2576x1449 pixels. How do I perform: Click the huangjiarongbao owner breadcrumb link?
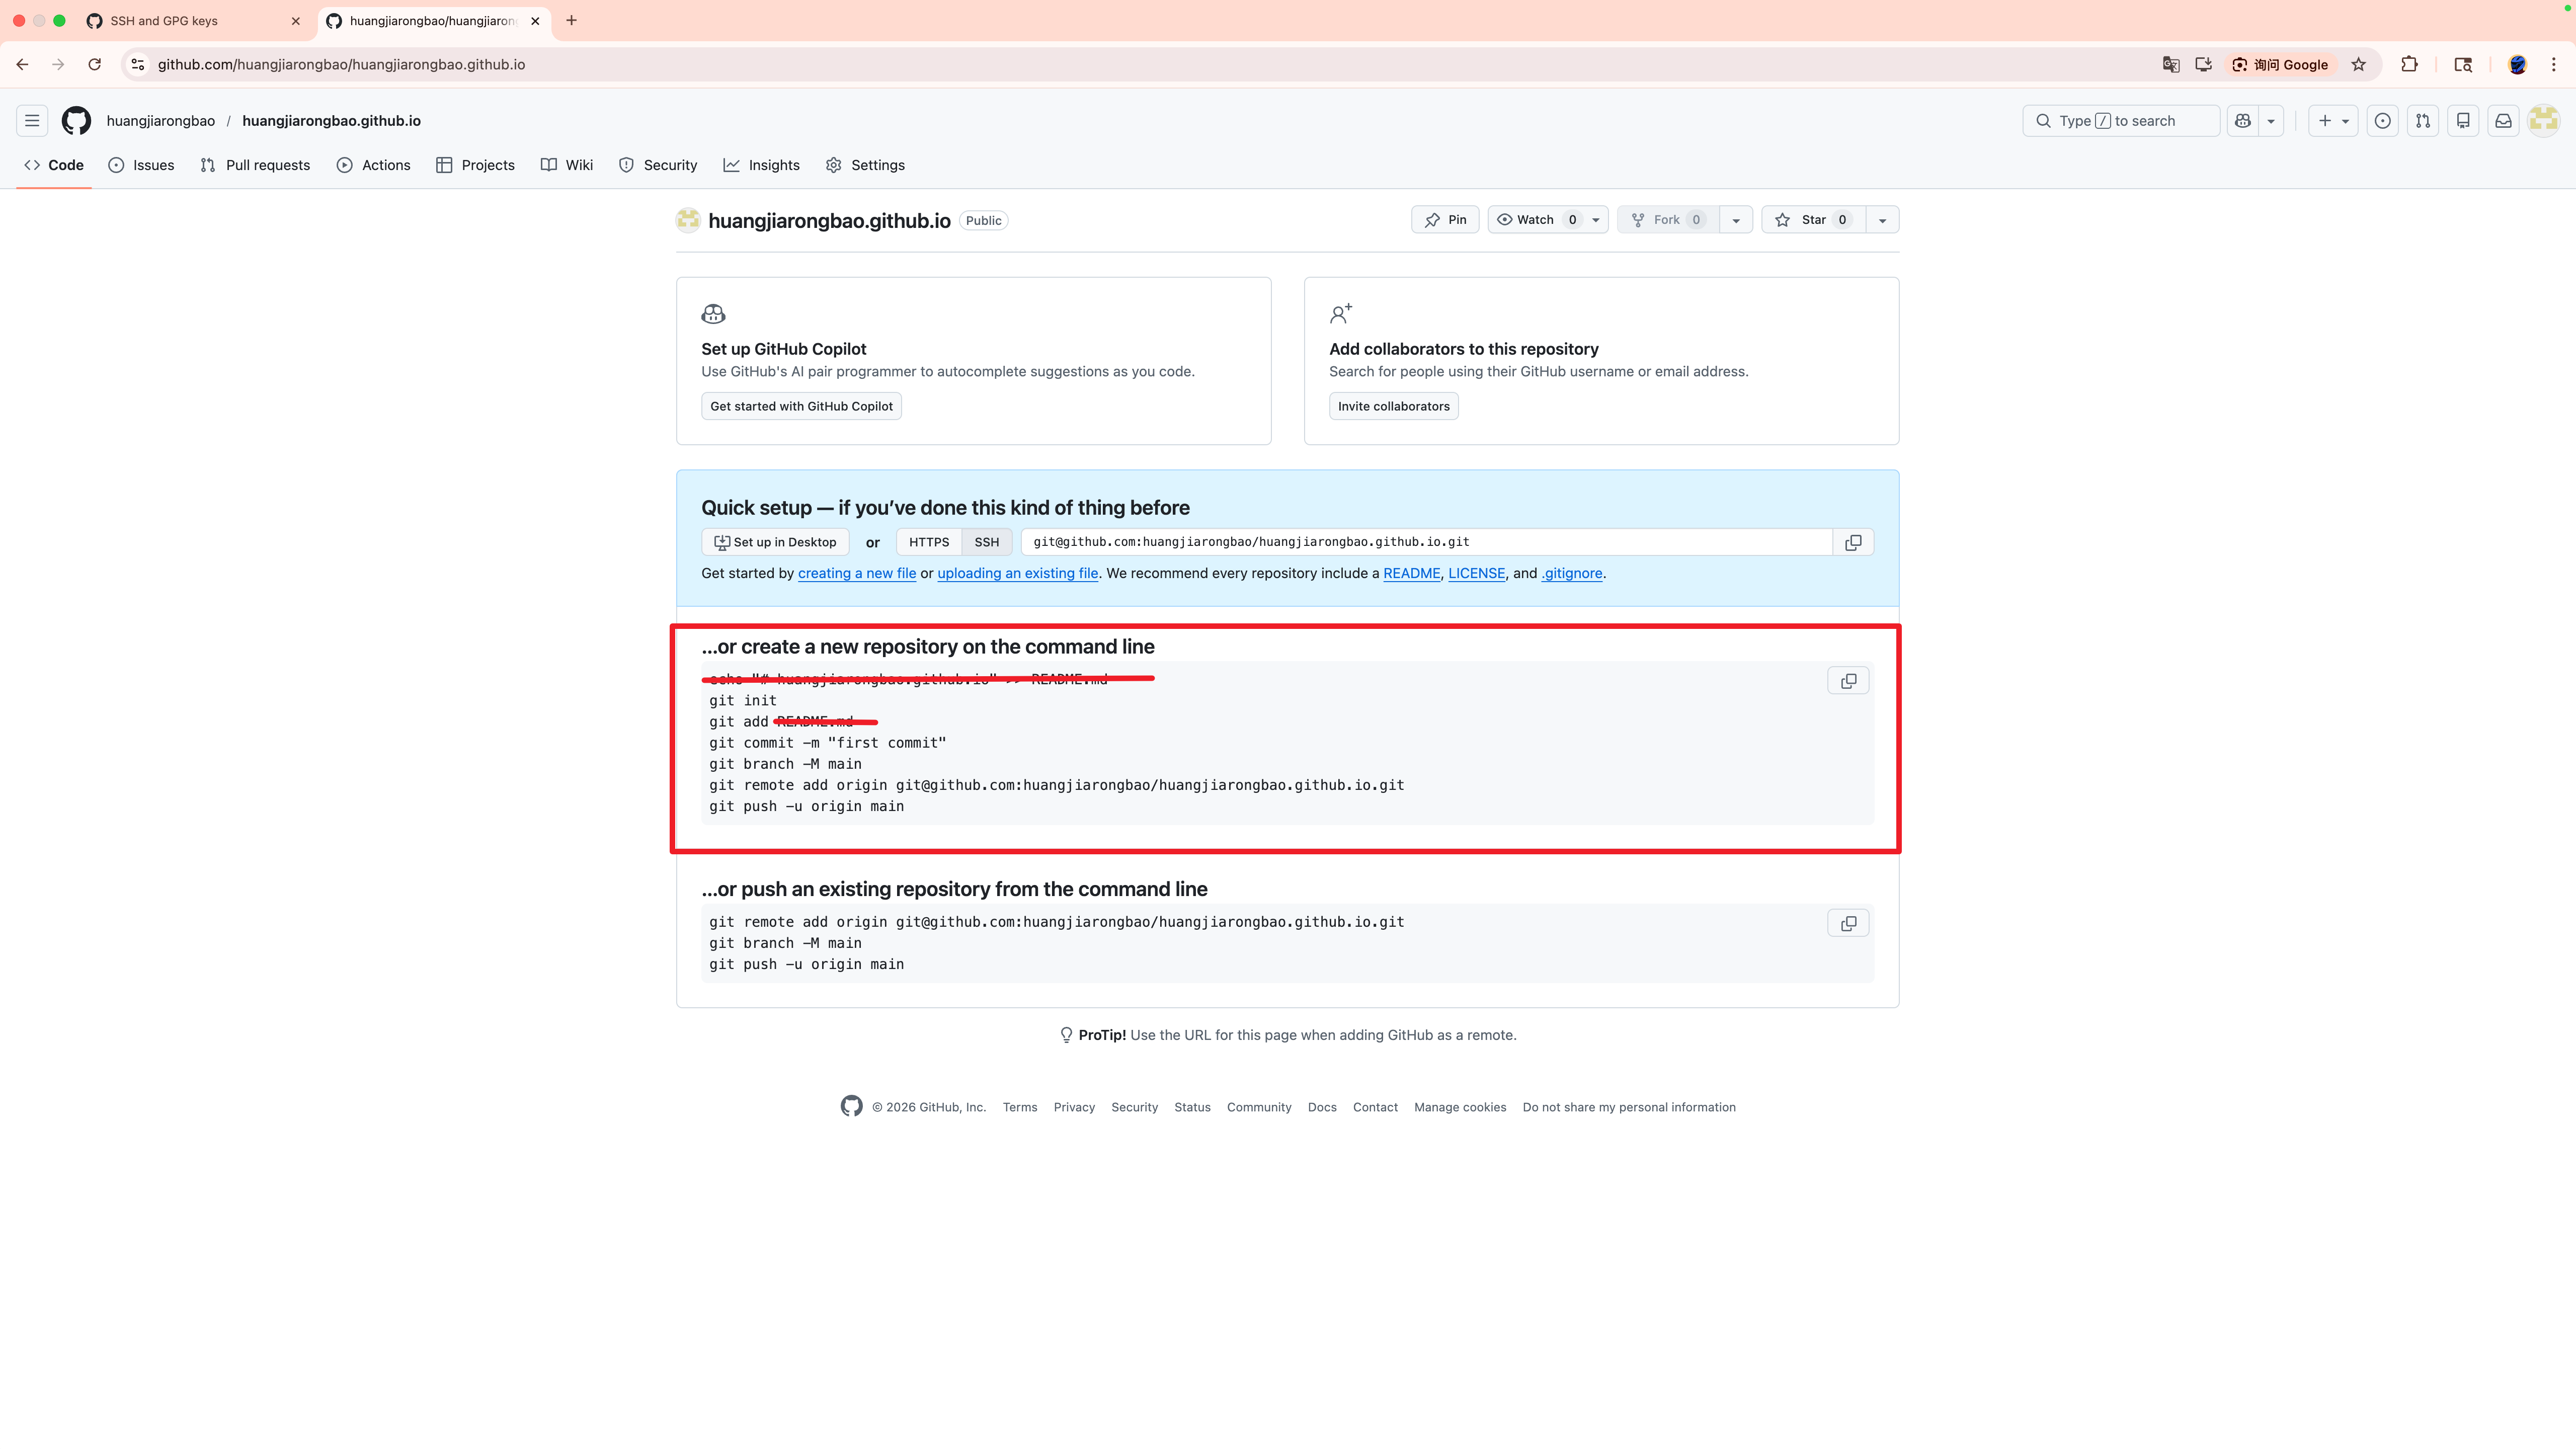click(161, 121)
